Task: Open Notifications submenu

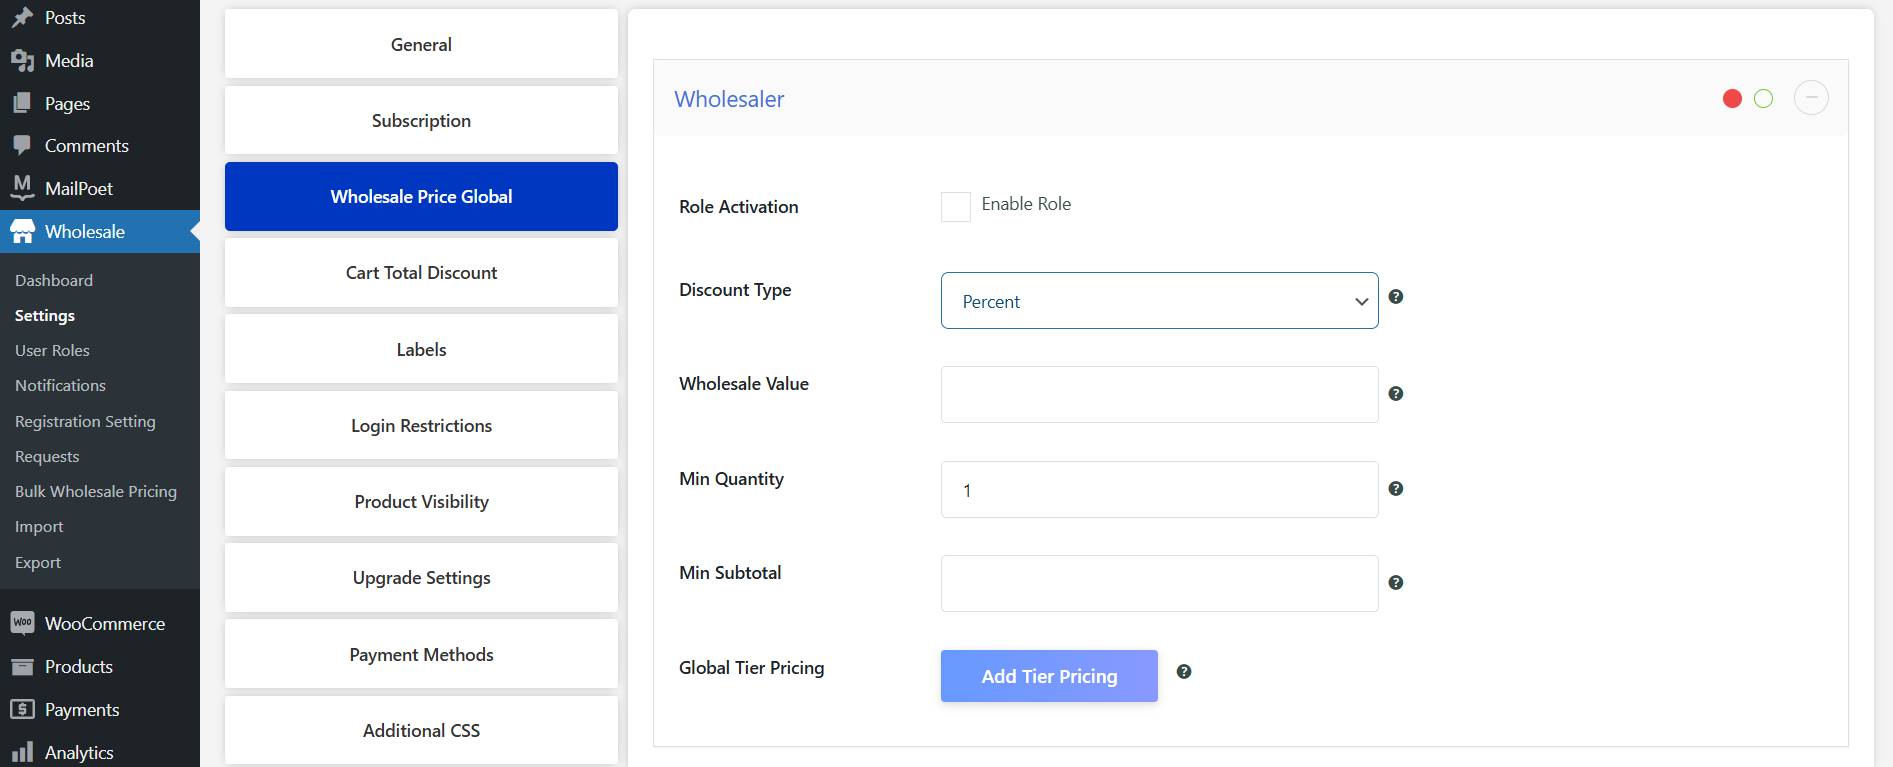Action: pos(60,385)
